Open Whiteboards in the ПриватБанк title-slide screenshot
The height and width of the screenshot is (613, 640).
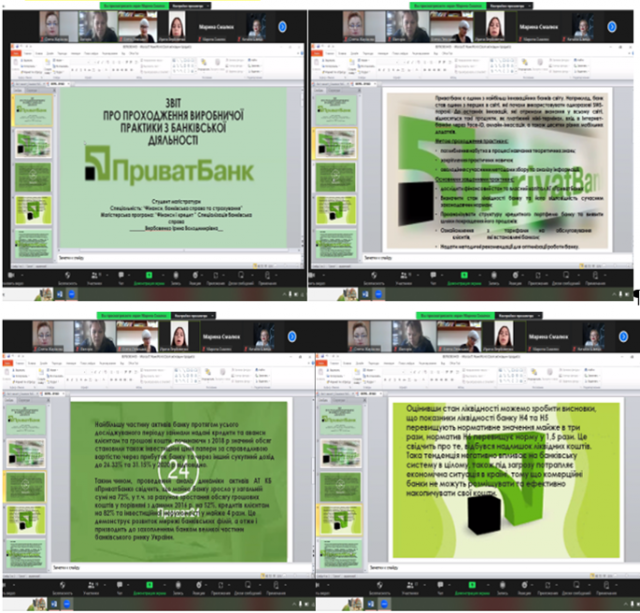point(241,275)
